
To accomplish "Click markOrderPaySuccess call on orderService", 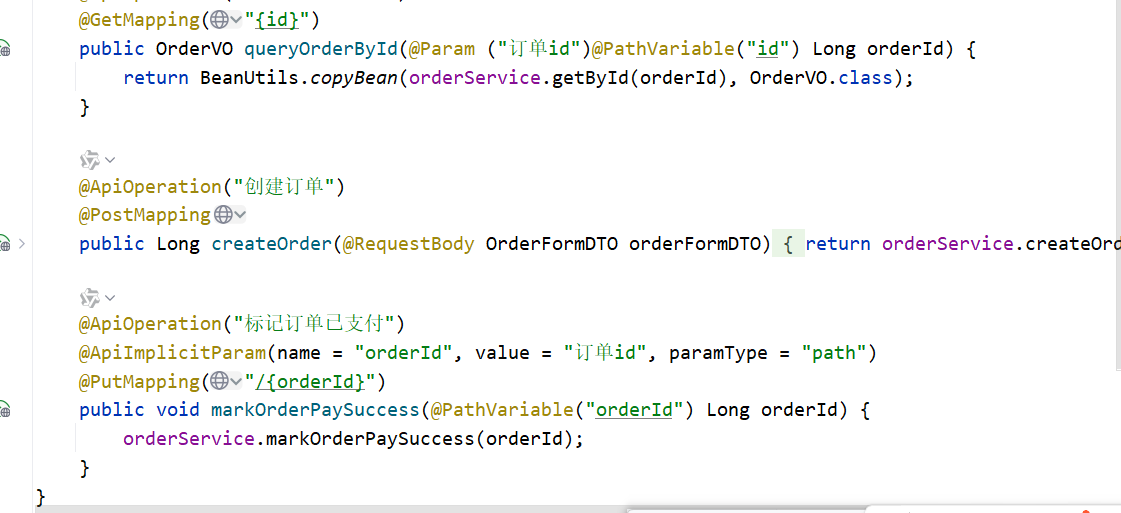I will click(370, 439).
